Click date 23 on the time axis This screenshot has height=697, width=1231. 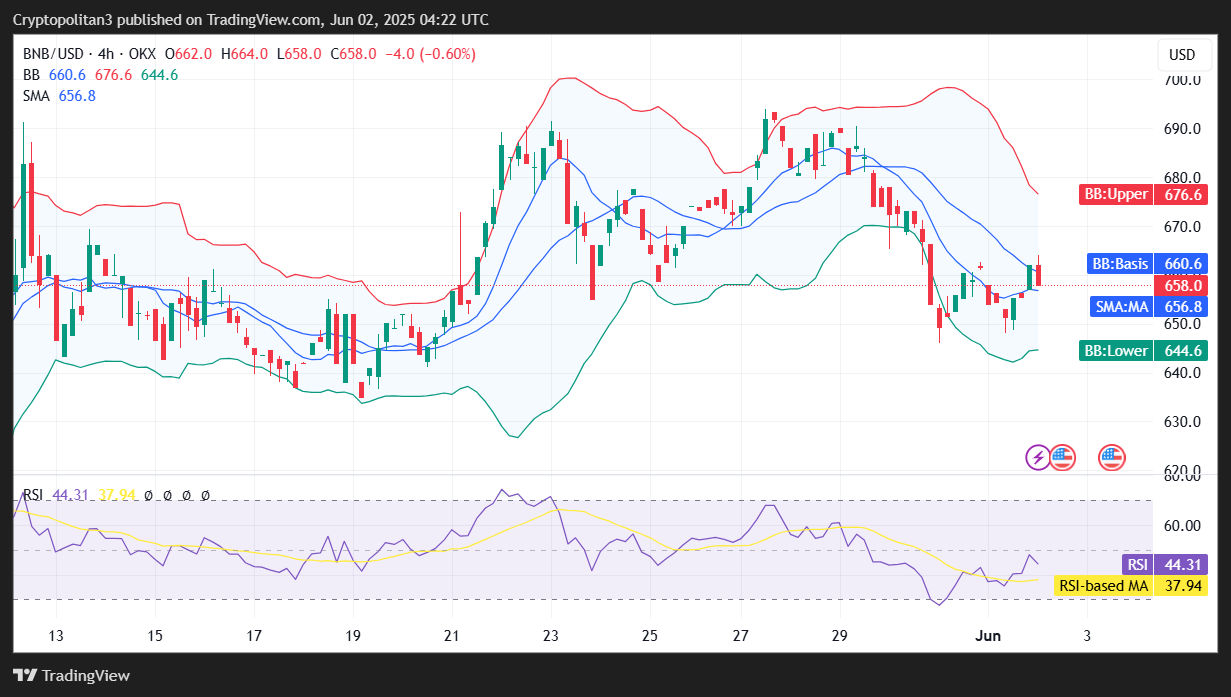point(551,636)
